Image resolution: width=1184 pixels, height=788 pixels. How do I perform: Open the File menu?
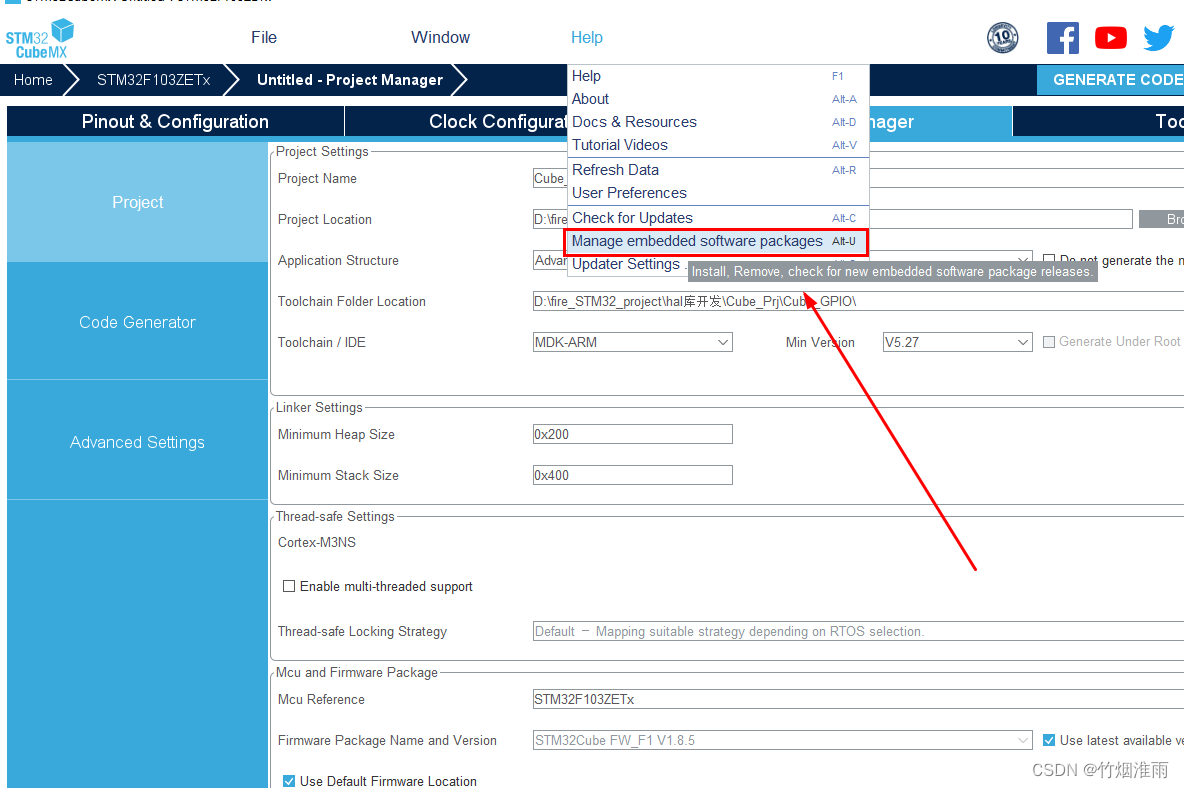pos(264,38)
